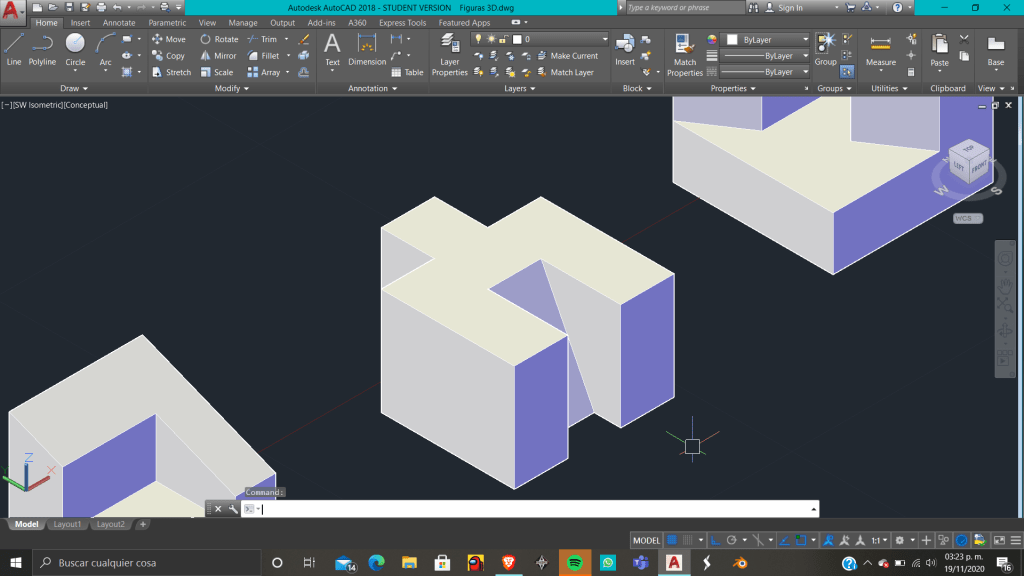1024x576 pixels.
Task: Toggle ortho mode in status bar
Action: coord(716,540)
